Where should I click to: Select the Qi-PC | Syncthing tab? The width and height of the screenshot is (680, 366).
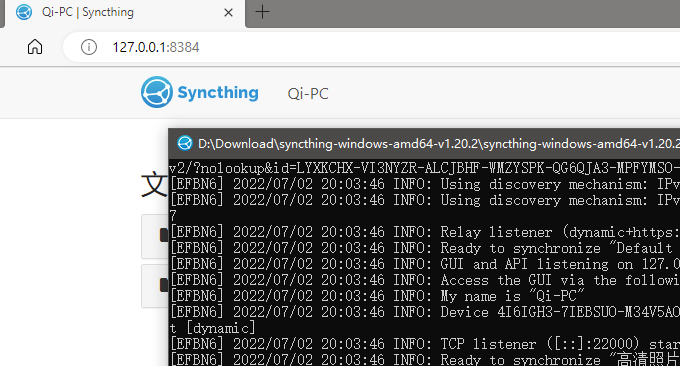(125, 13)
